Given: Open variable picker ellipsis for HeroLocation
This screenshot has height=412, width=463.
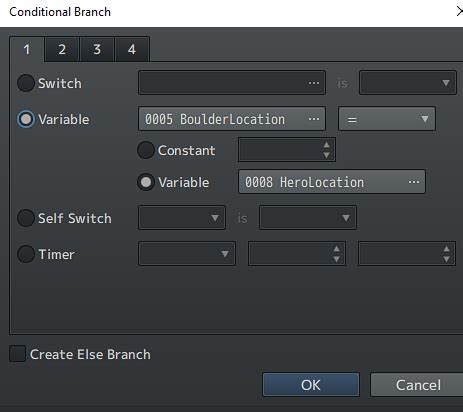Looking at the screenshot, I should click(x=414, y=182).
